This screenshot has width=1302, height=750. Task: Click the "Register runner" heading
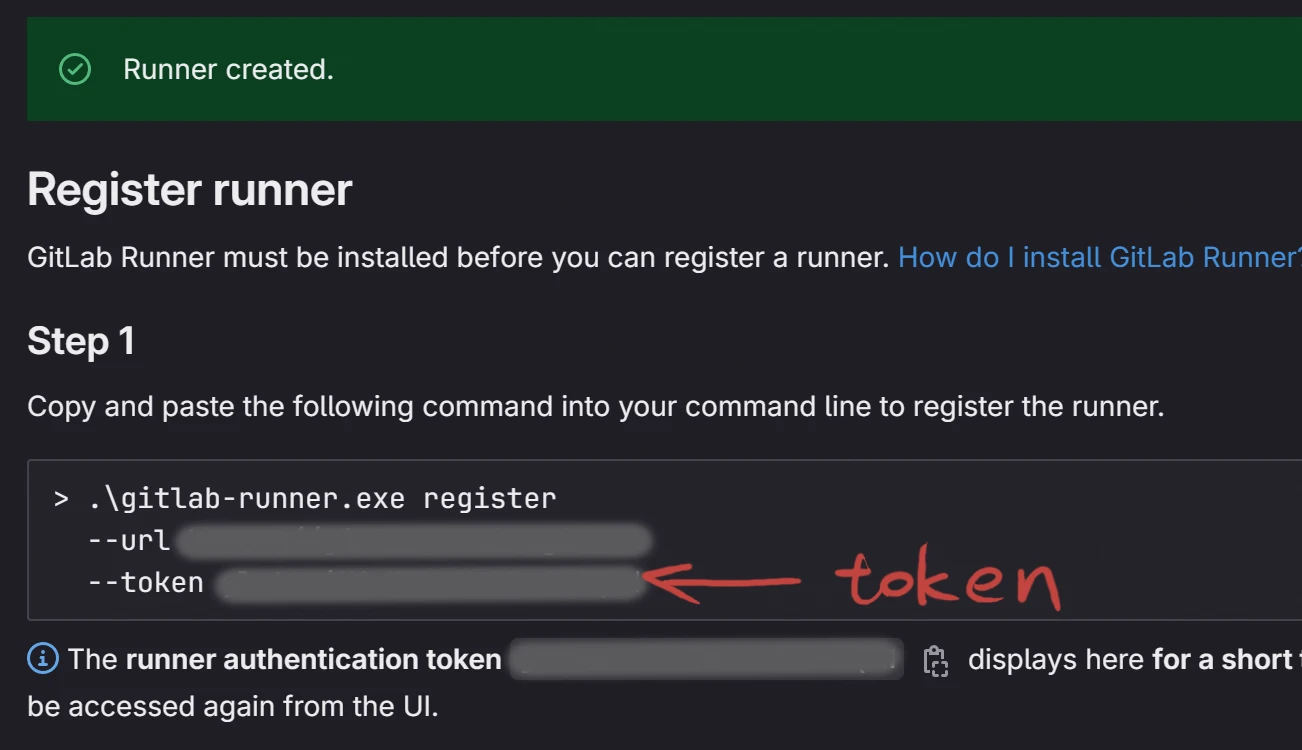tap(190, 189)
